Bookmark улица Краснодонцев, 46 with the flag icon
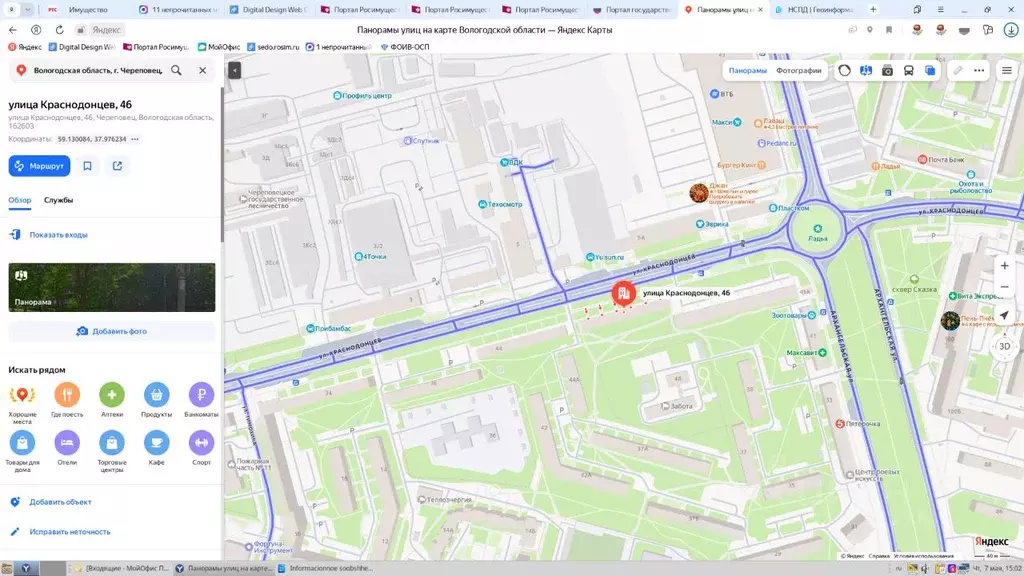This screenshot has width=1024, height=576. pos(88,166)
